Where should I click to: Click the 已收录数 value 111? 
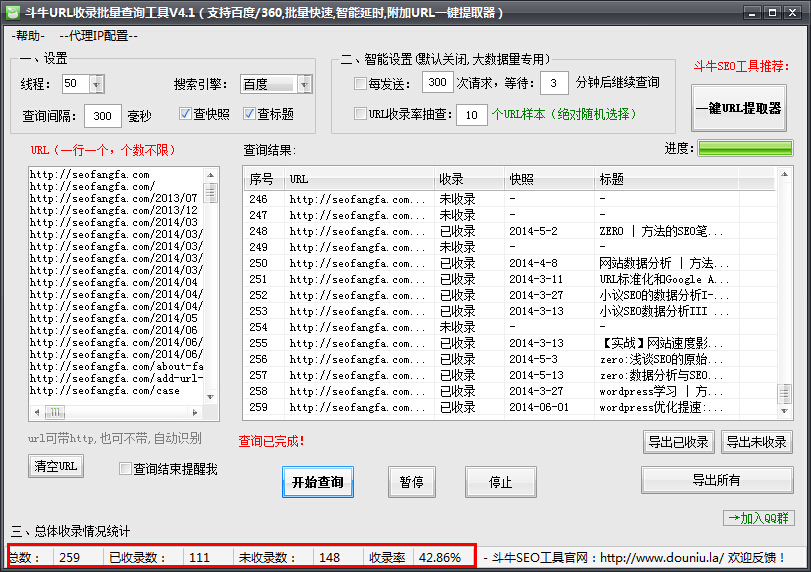199,558
